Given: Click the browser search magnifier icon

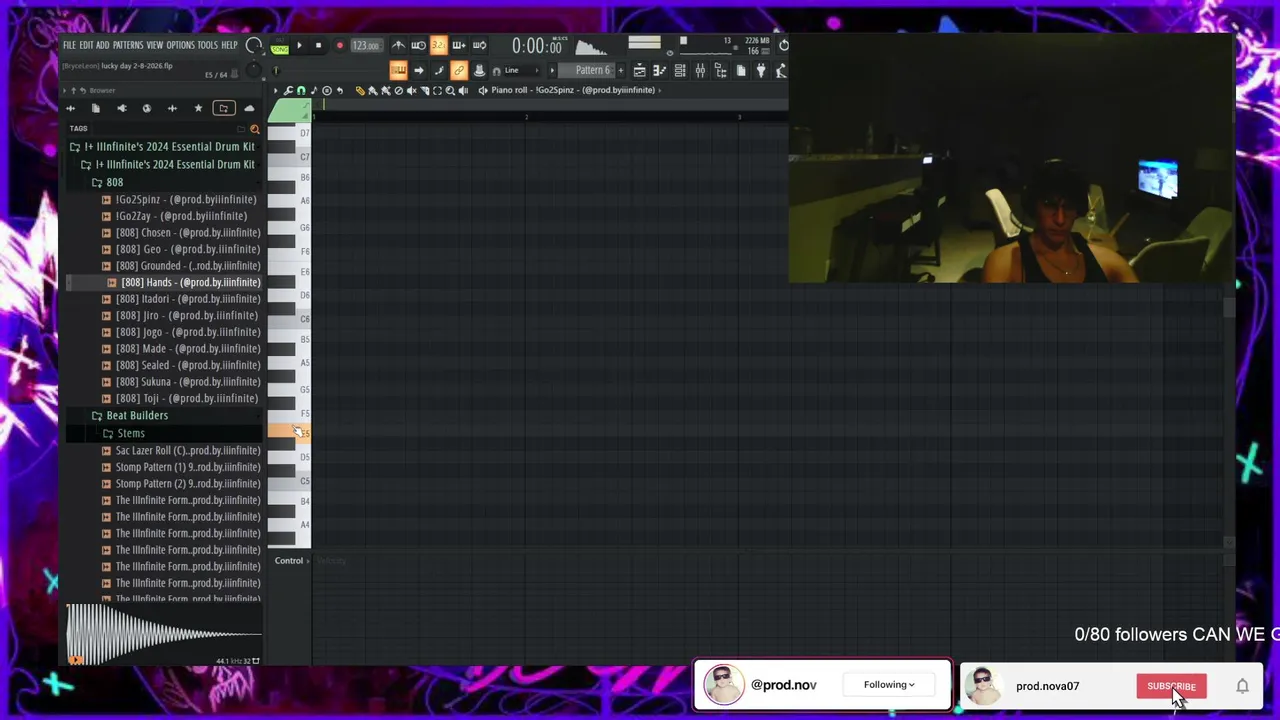Looking at the screenshot, I should click(255, 129).
